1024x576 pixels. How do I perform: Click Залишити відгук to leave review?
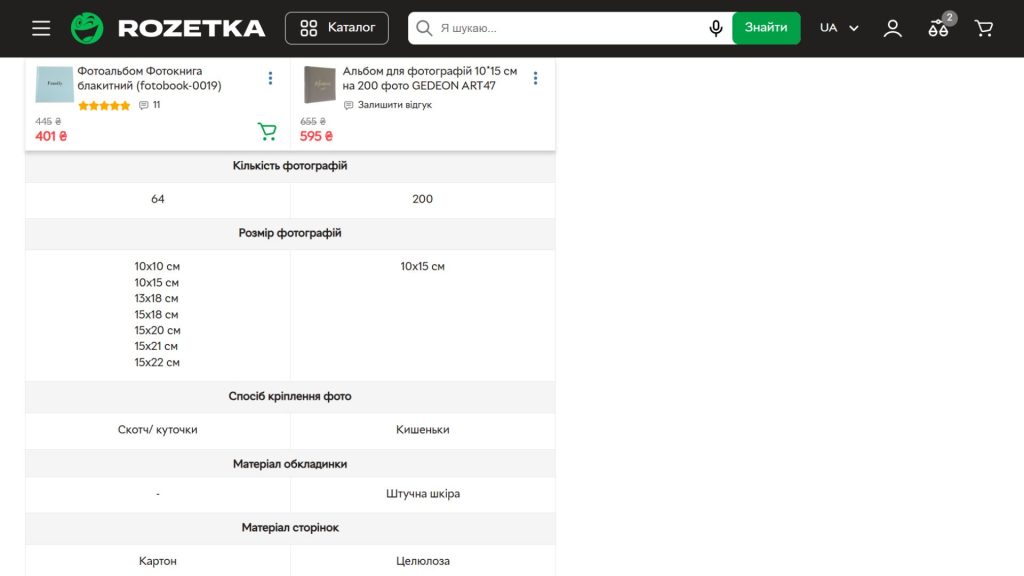388,105
